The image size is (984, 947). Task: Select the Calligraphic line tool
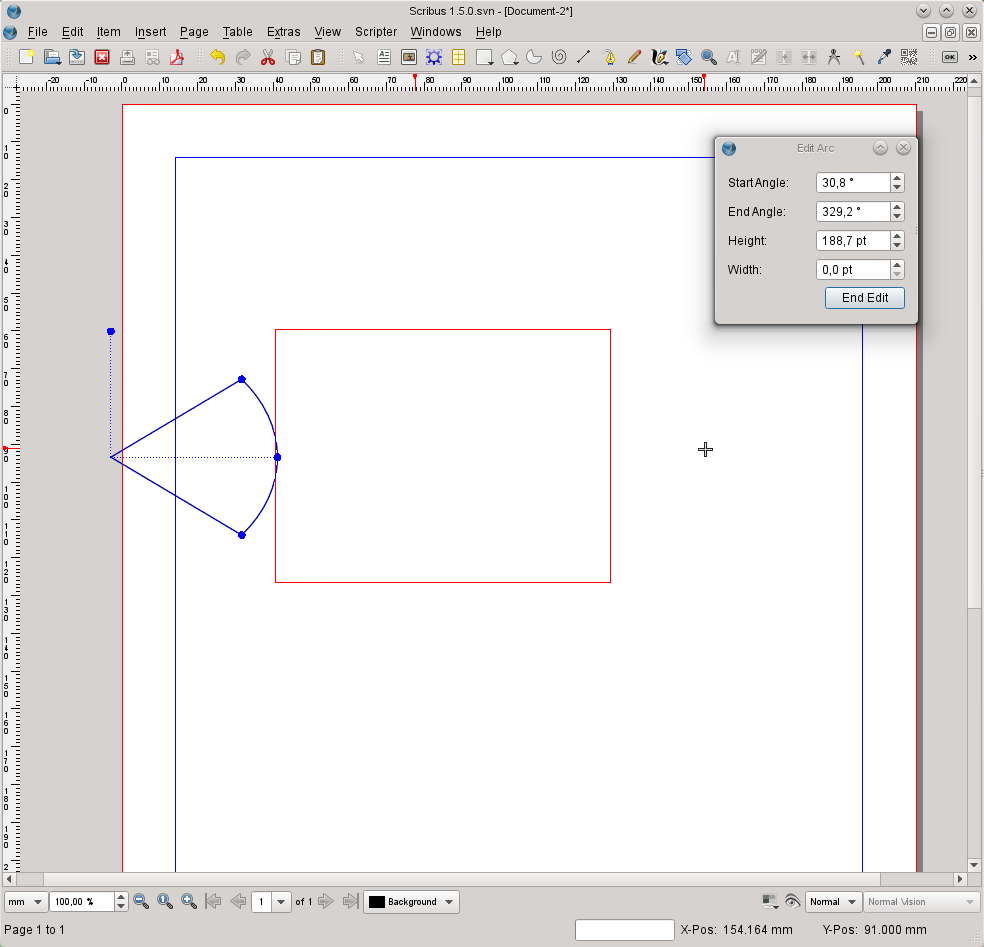pos(659,57)
